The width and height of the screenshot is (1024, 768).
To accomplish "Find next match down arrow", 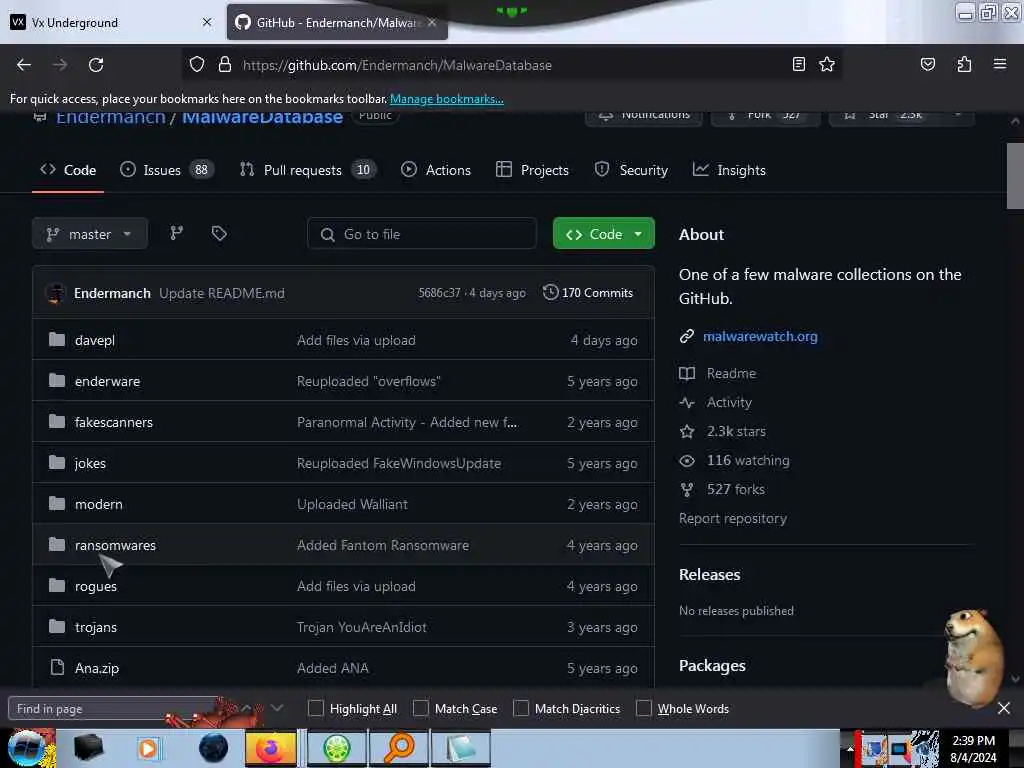I will [x=277, y=708].
